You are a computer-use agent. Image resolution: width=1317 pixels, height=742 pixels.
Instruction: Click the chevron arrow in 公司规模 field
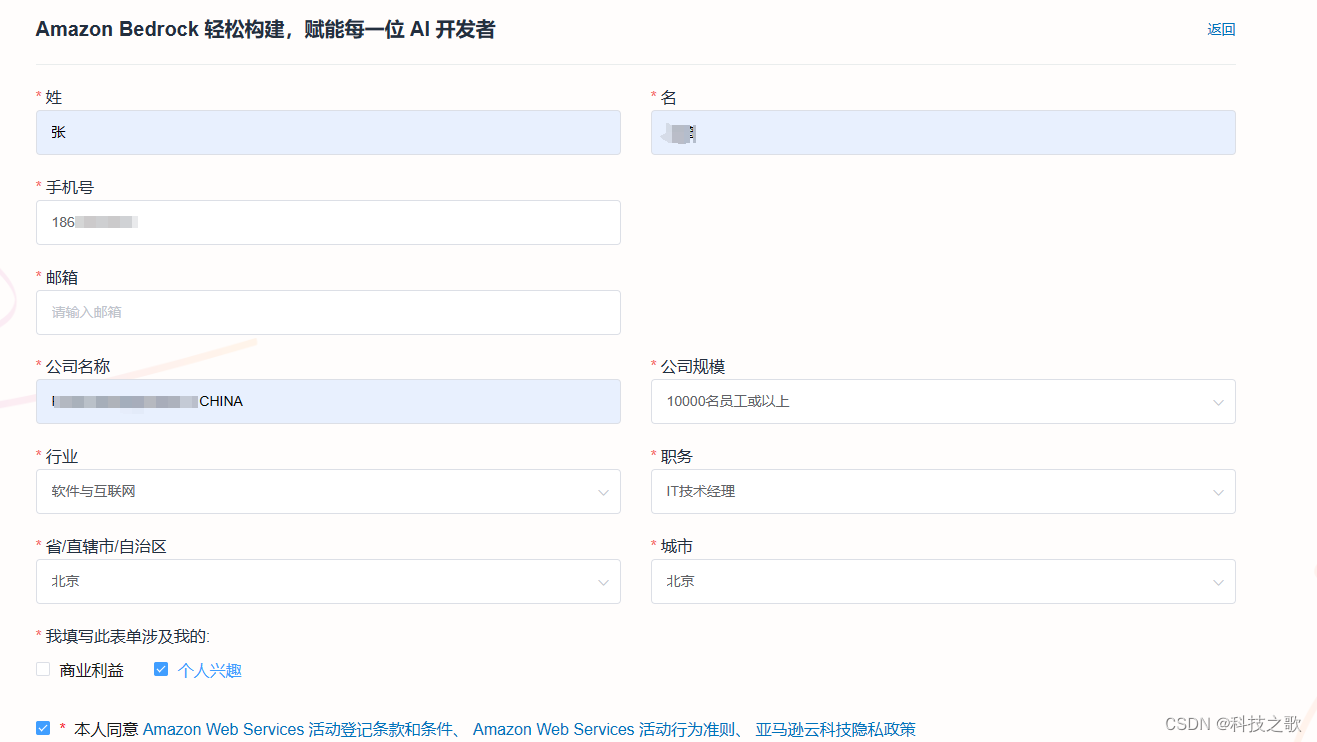click(x=1218, y=402)
